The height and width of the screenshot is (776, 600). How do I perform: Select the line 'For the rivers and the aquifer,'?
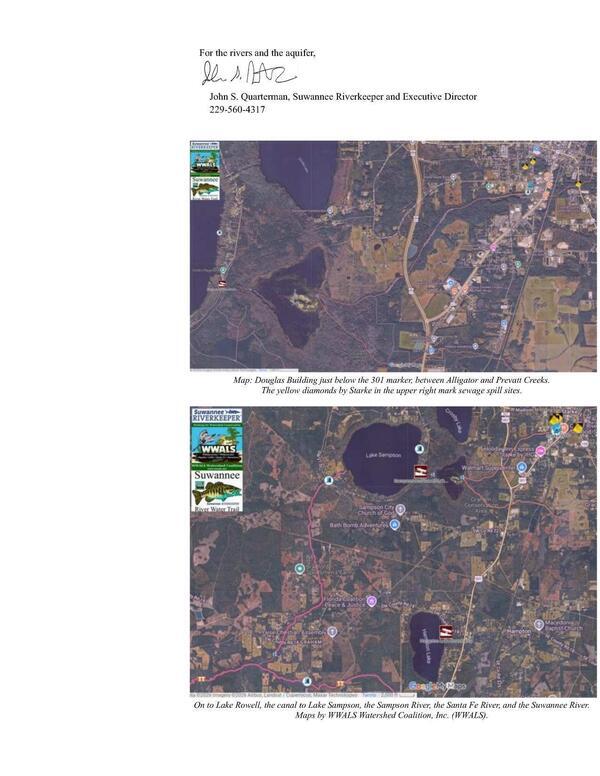257,52
